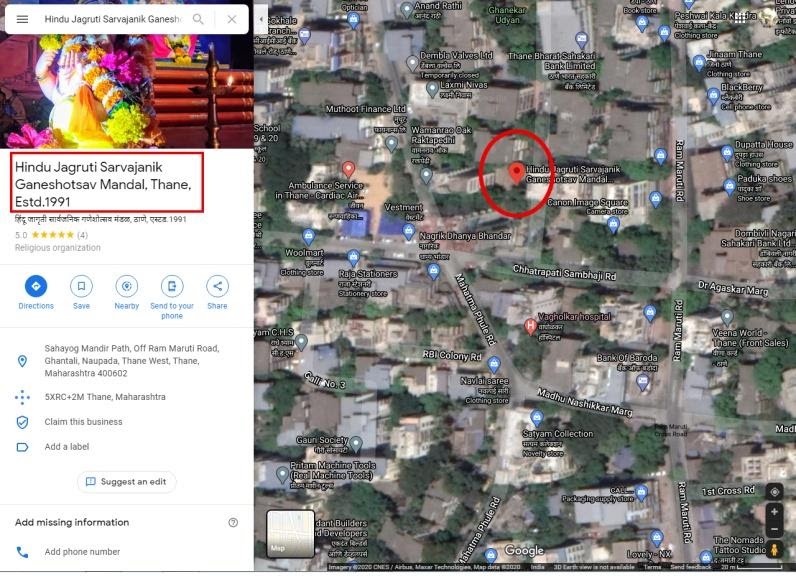Show your current location button
Viewport: 796px width, 576px height.
pyautogui.click(x=774, y=492)
